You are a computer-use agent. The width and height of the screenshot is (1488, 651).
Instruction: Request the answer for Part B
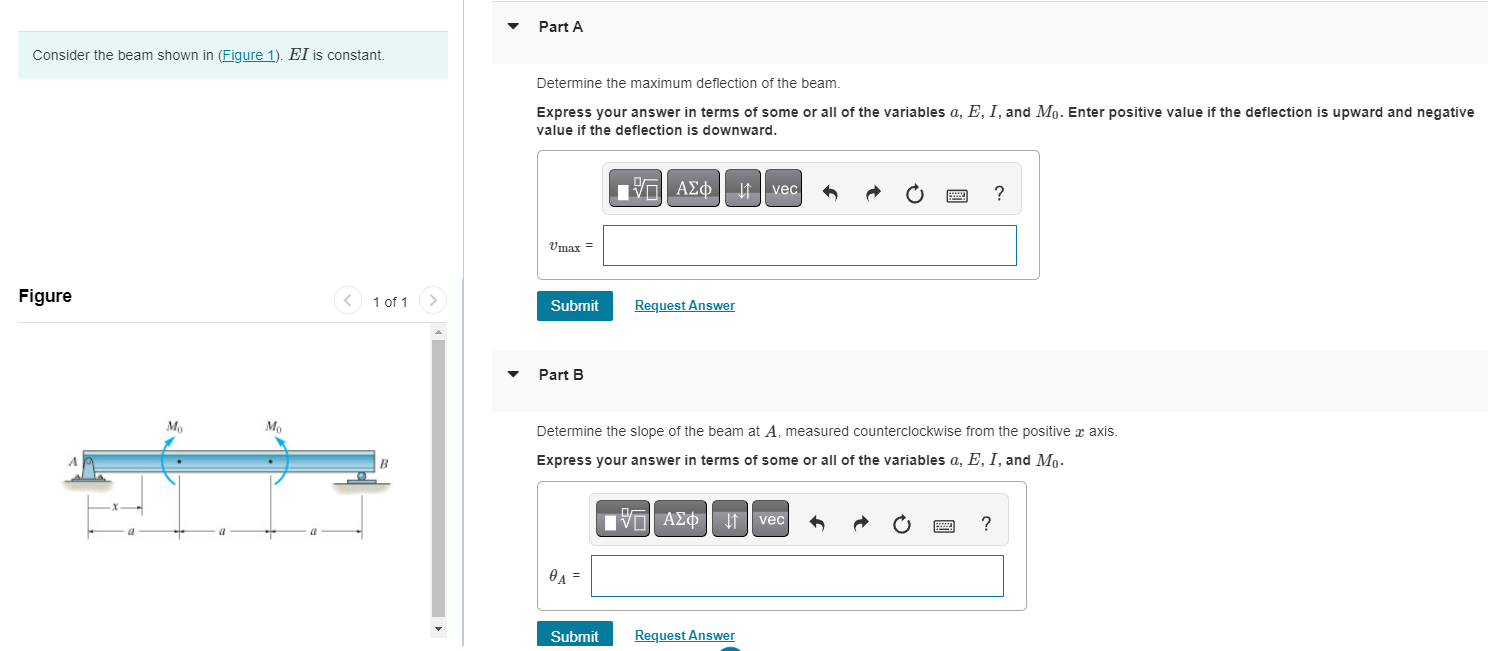(x=684, y=635)
